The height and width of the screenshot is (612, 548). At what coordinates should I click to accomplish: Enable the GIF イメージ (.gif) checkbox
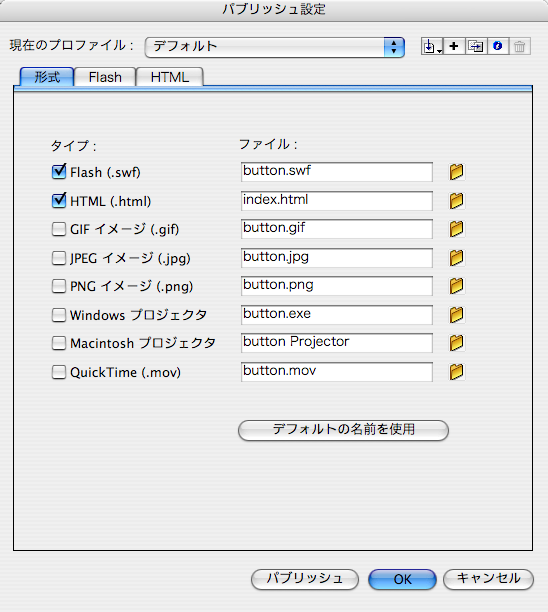(x=59, y=229)
